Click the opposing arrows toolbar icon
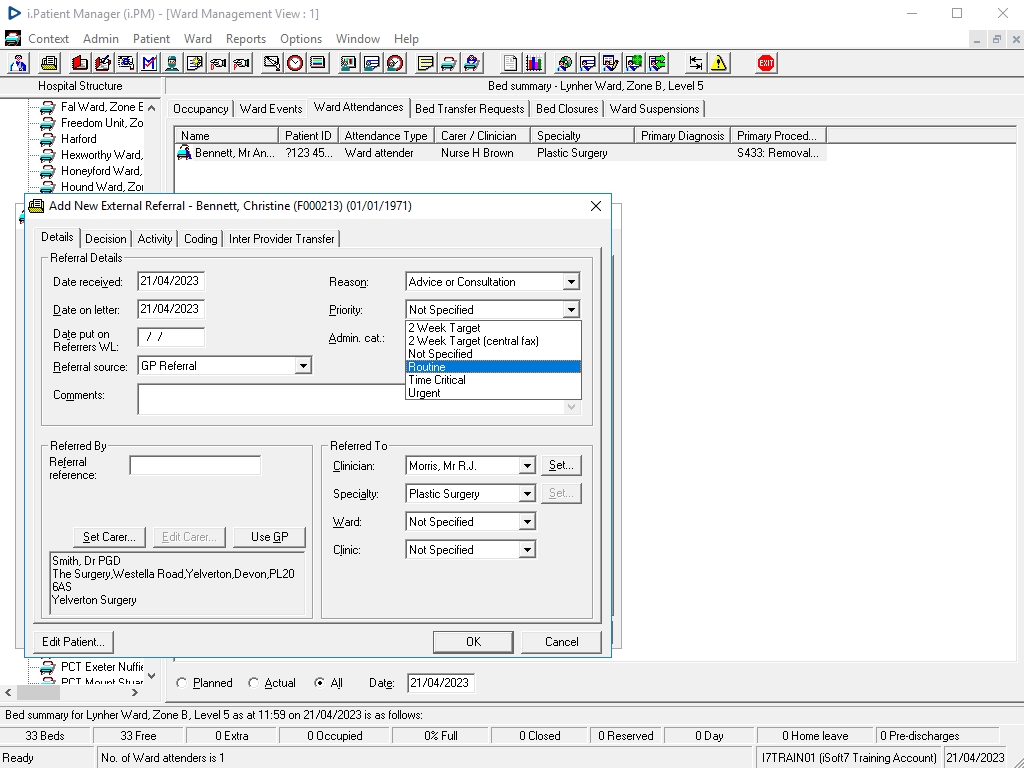 (x=696, y=63)
